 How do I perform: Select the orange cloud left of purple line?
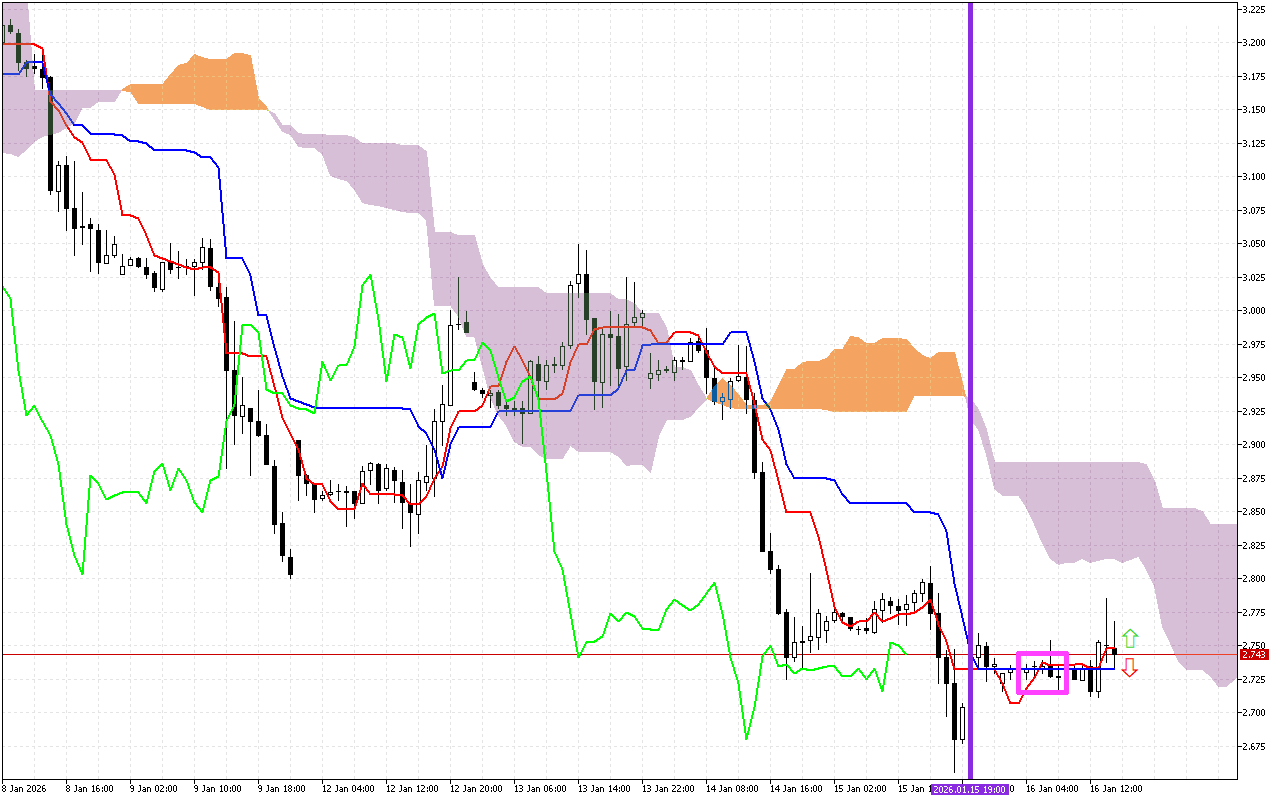(x=860, y=375)
